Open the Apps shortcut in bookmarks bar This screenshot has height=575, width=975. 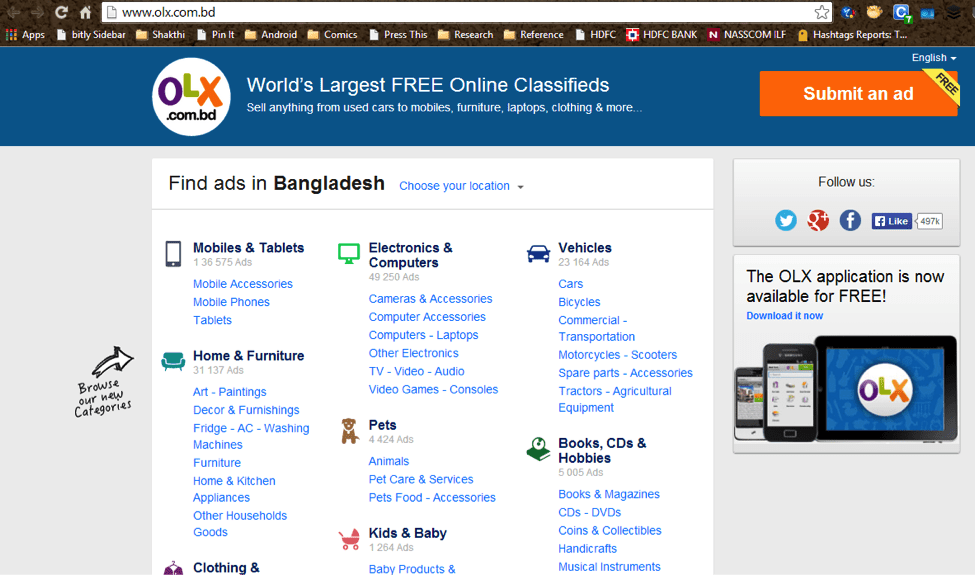25,35
